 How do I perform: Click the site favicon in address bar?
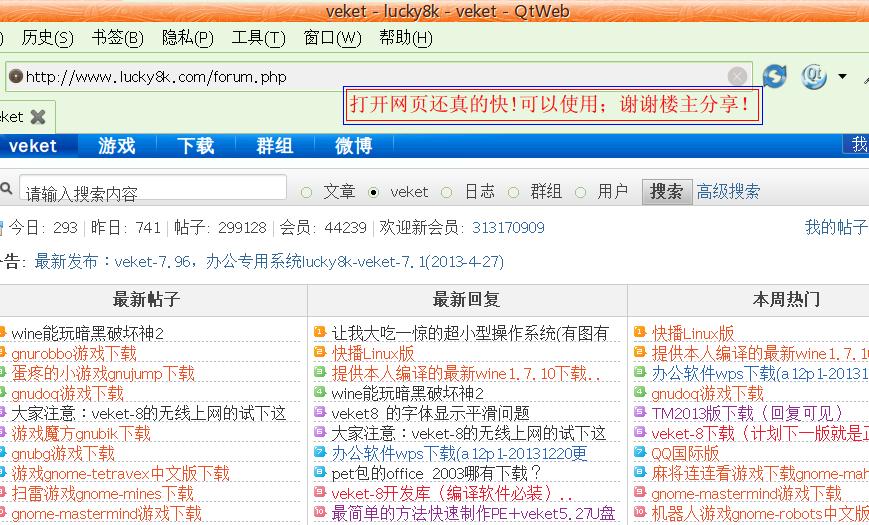click(x=16, y=76)
